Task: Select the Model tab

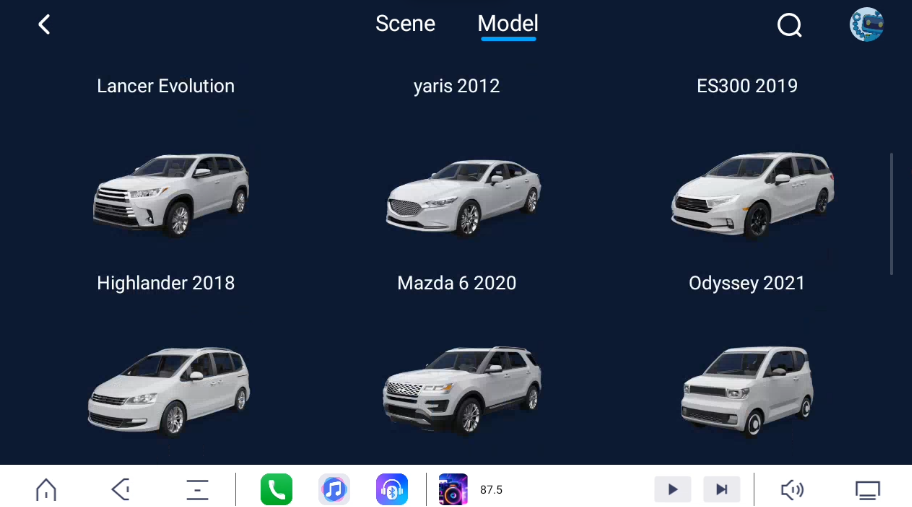Action: (508, 24)
